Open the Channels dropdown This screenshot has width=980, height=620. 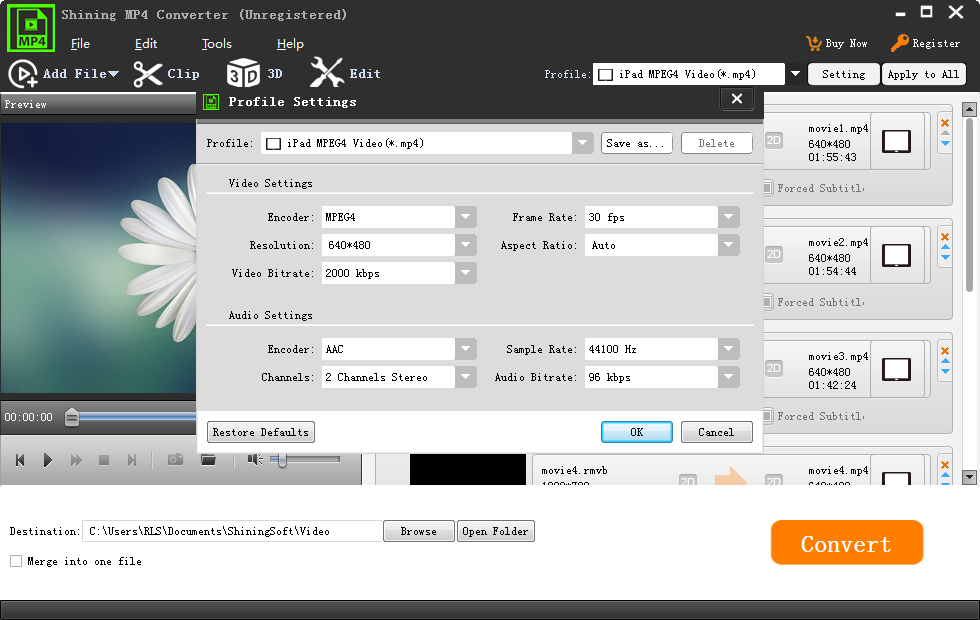(x=466, y=377)
